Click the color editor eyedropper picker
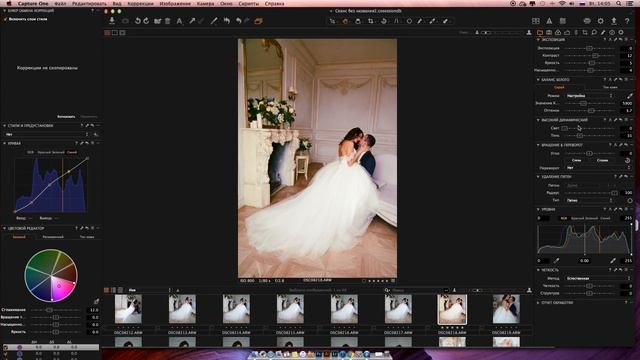The height and width of the screenshot is (360, 640). [96, 301]
